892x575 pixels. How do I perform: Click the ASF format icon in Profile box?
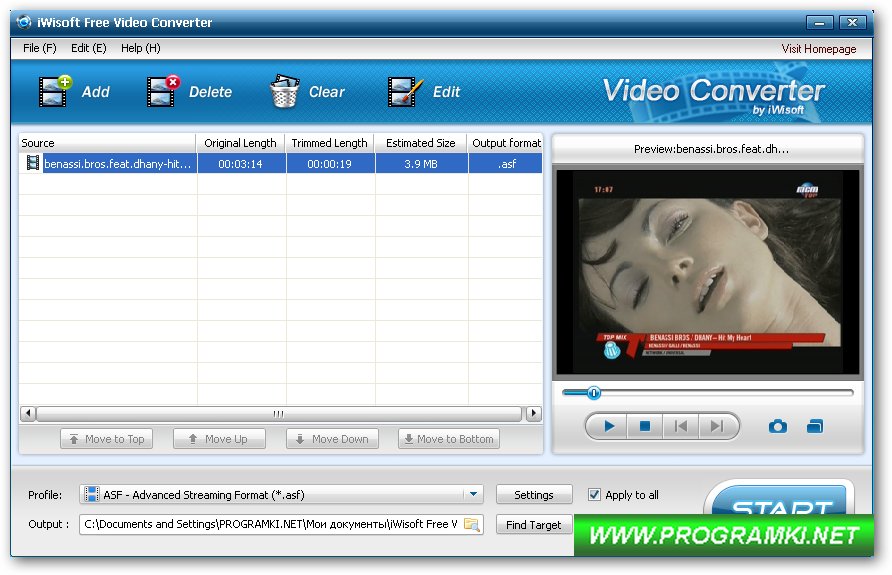(x=91, y=494)
